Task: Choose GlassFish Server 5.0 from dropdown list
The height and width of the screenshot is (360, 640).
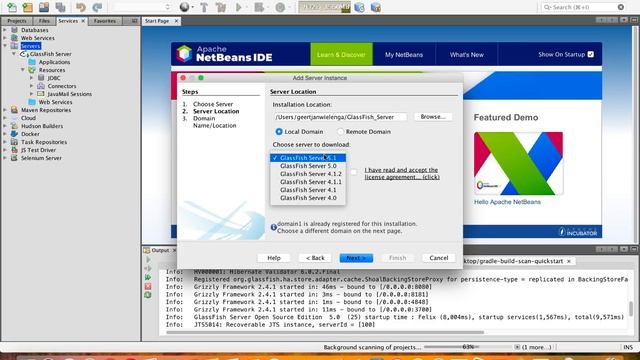Action: pos(308,166)
